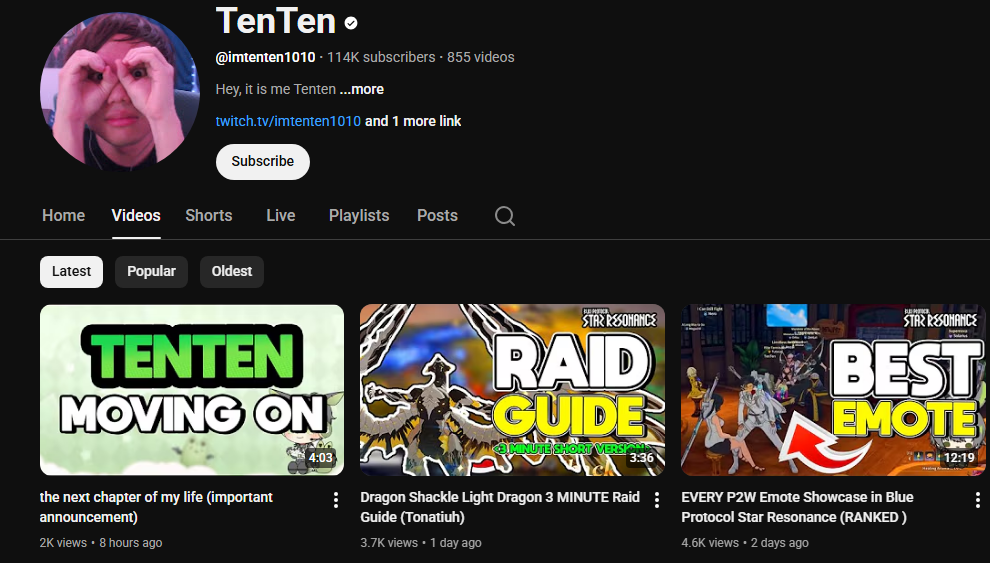Screen dimensions: 990x563
Task: Click the @imtenten1010 handle text
Action: (x=265, y=57)
